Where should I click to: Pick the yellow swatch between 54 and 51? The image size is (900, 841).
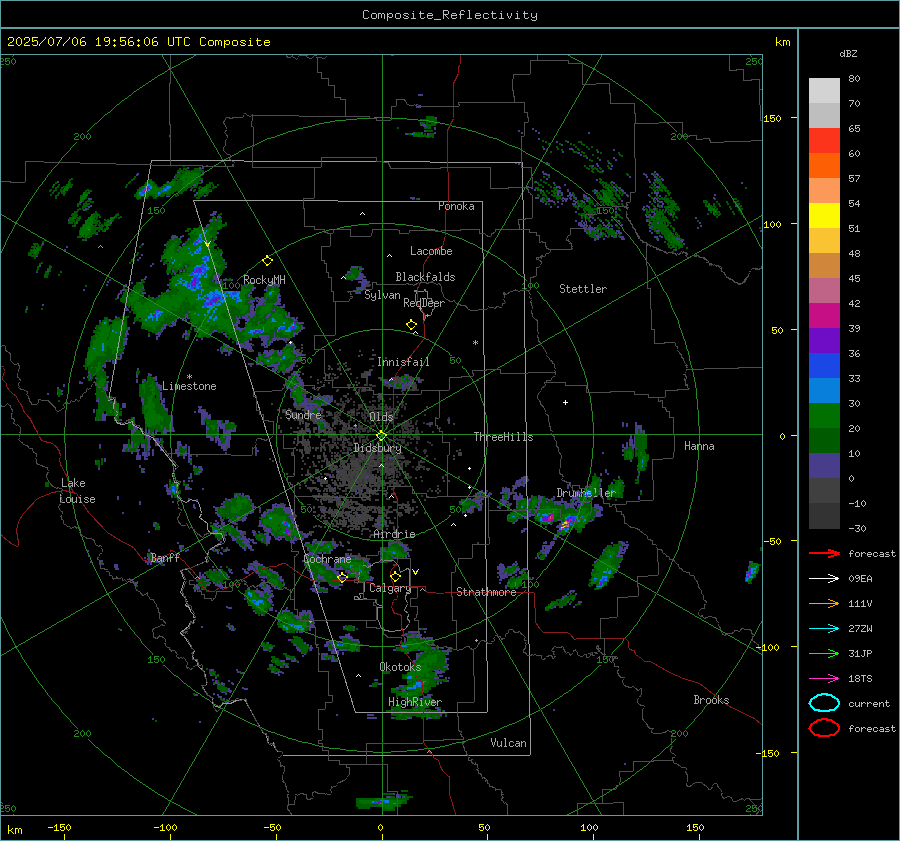(x=824, y=216)
